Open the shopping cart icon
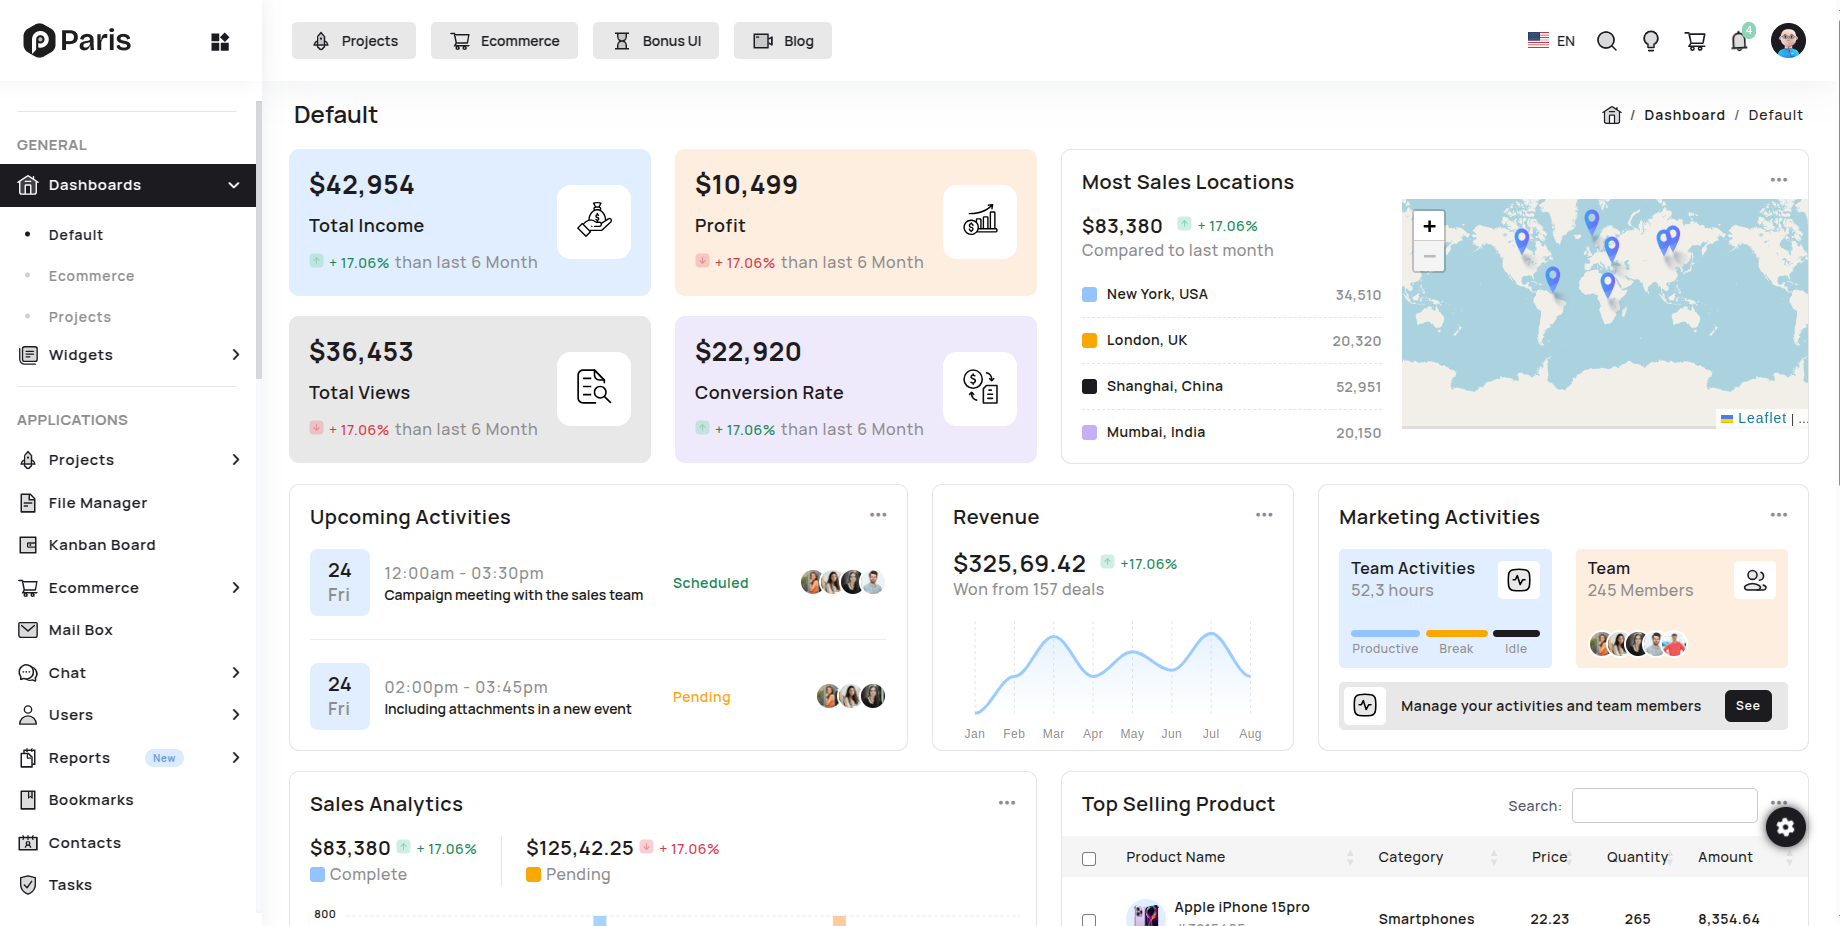Screen dimensions: 1840x926 [1695, 40]
